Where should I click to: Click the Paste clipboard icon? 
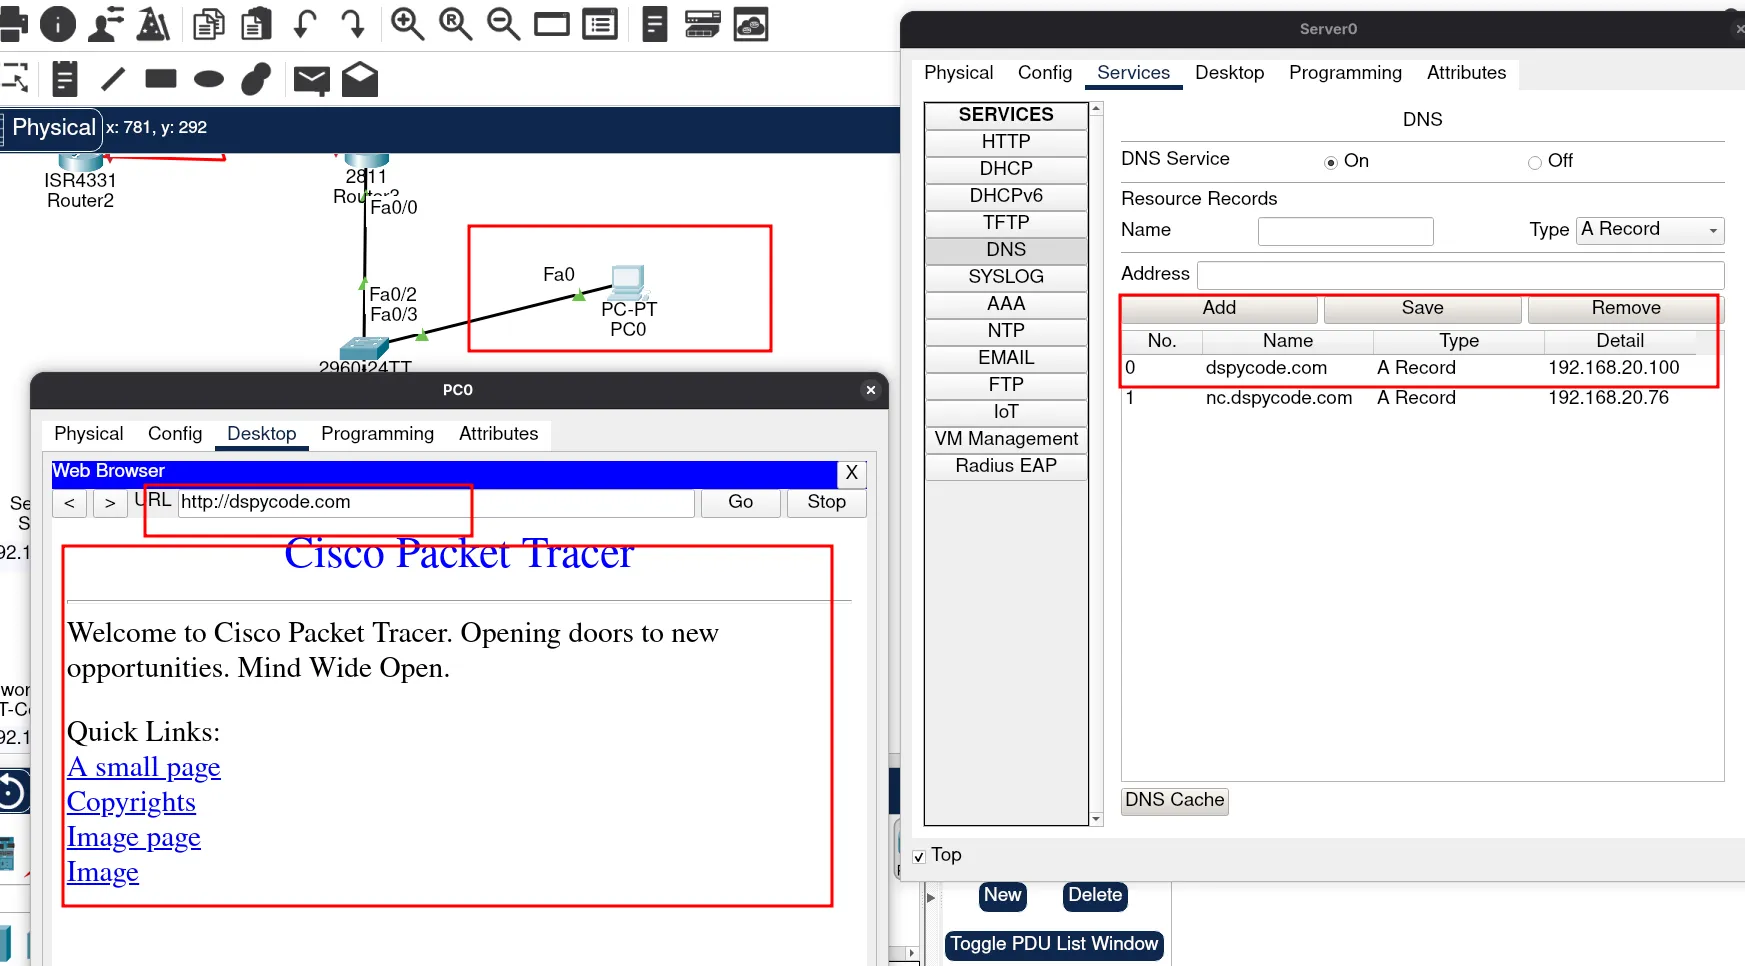point(257,24)
